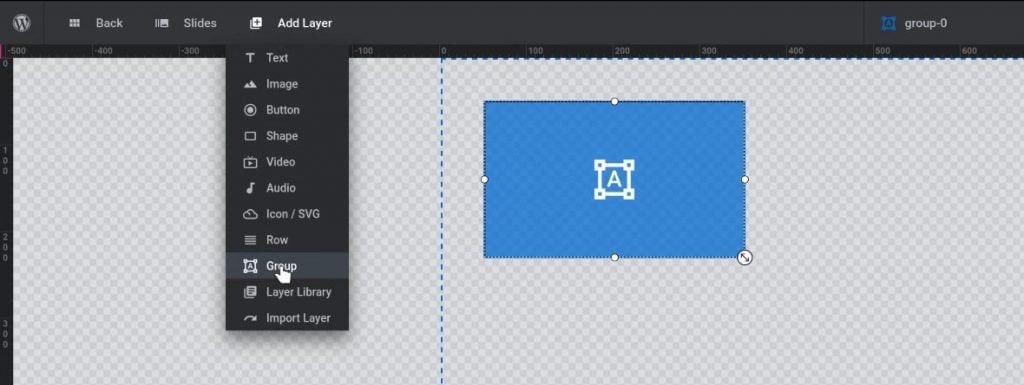Add a Shape layer from menu
The image size is (1024, 385).
pyautogui.click(x=287, y=136)
